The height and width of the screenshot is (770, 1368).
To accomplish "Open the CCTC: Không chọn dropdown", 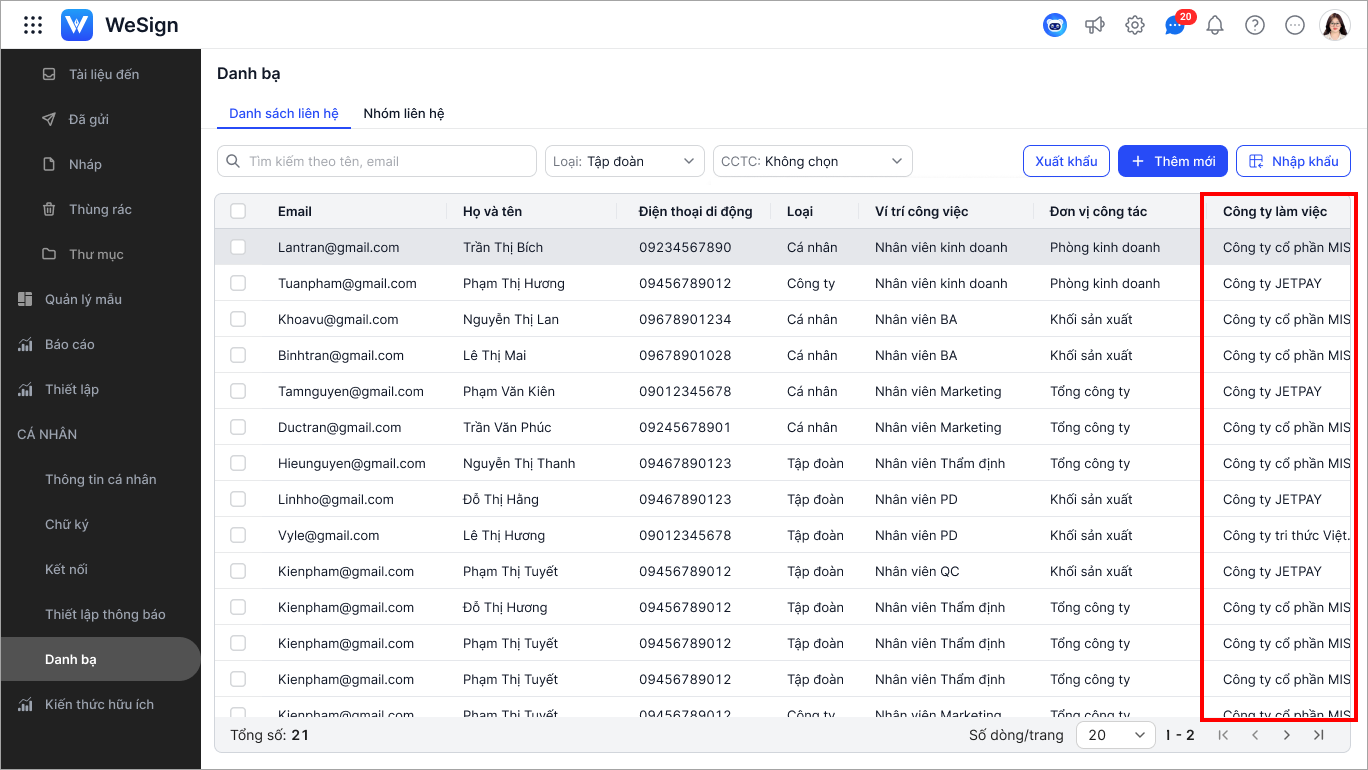I will (812, 161).
